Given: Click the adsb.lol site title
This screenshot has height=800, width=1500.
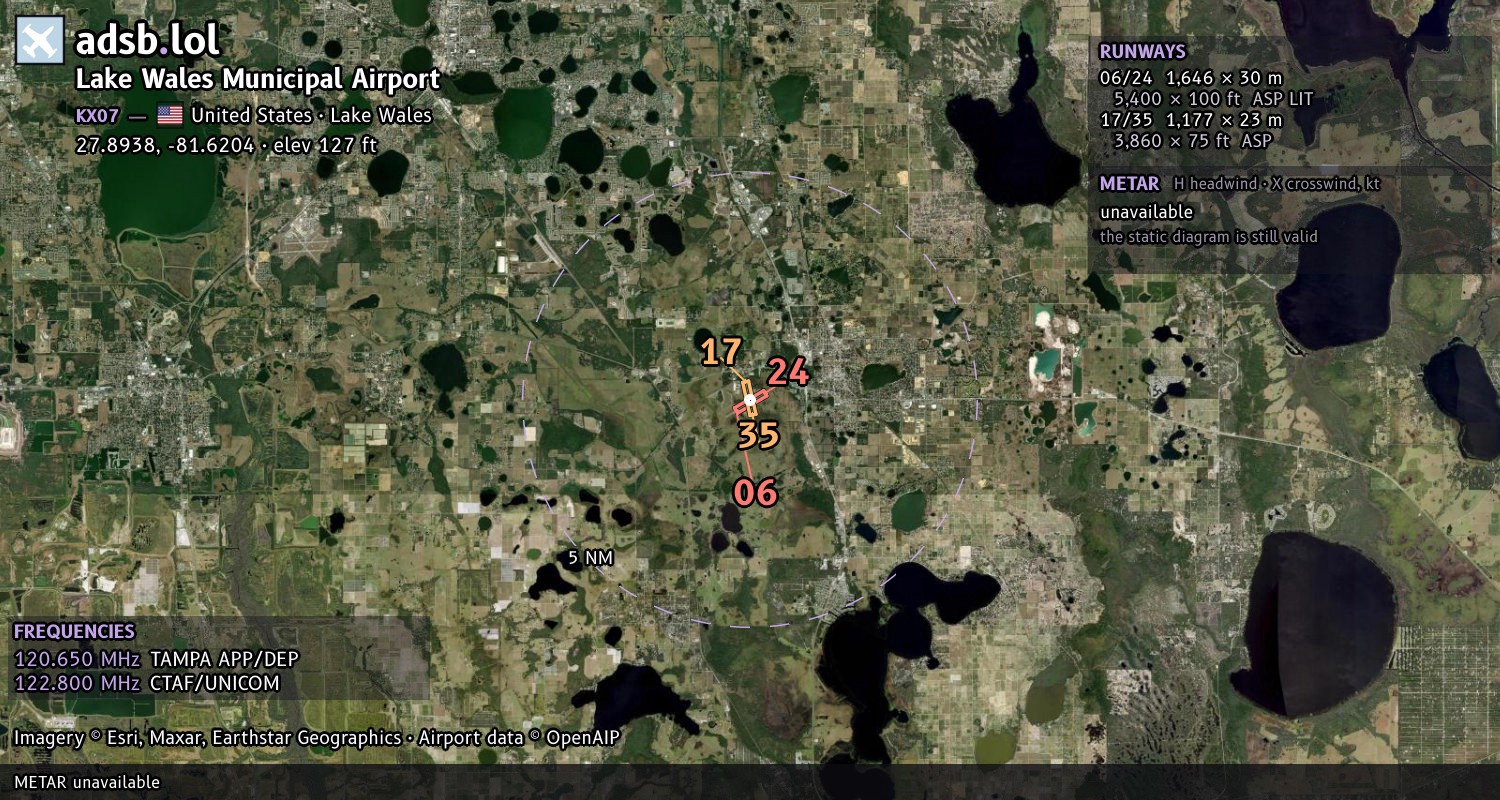Looking at the screenshot, I should click(148, 41).
